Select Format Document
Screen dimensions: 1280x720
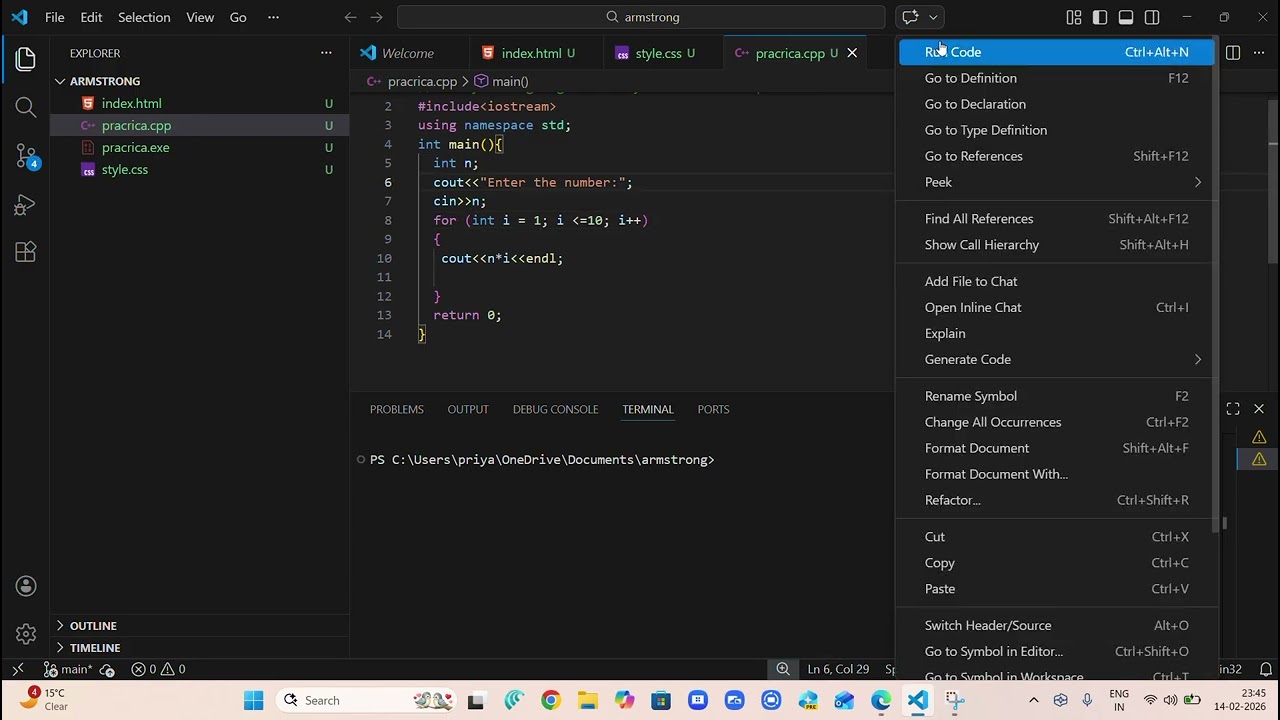click(x=1056, y=448)
